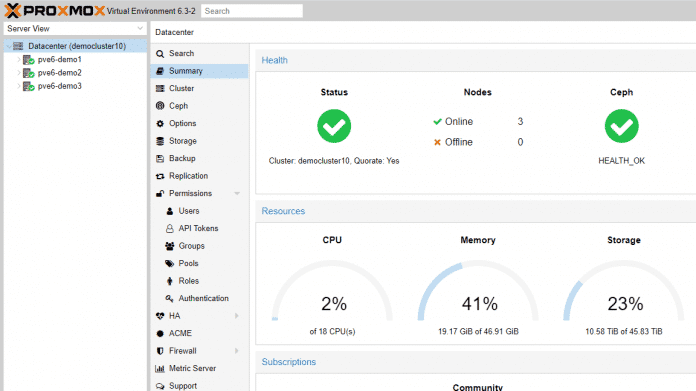Click the Storage 23% usage gauge
This screenshot has height=391, width=696.
pos(624,291)
